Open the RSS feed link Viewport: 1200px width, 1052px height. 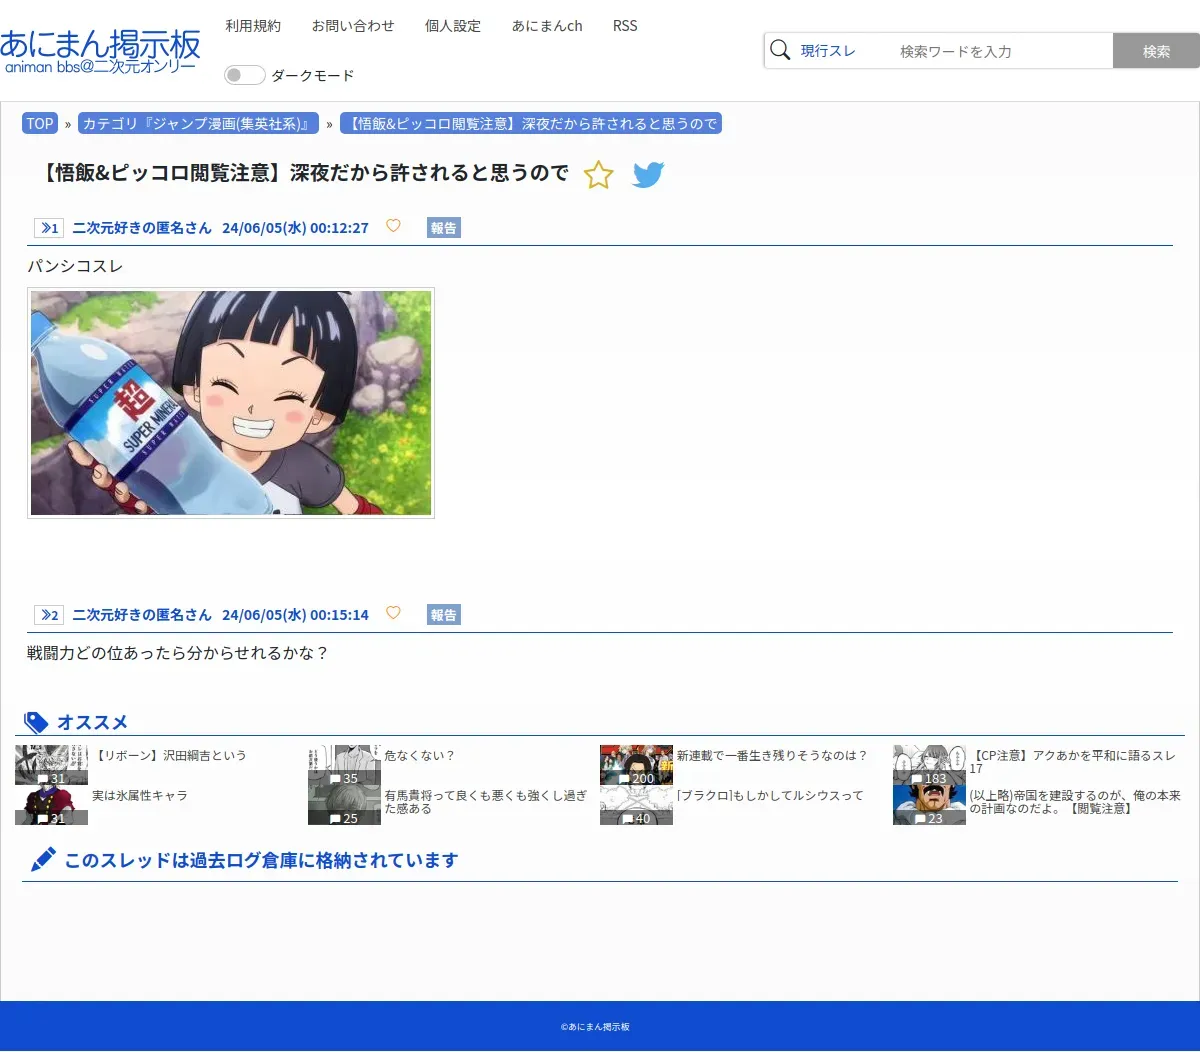click(625, 26)
